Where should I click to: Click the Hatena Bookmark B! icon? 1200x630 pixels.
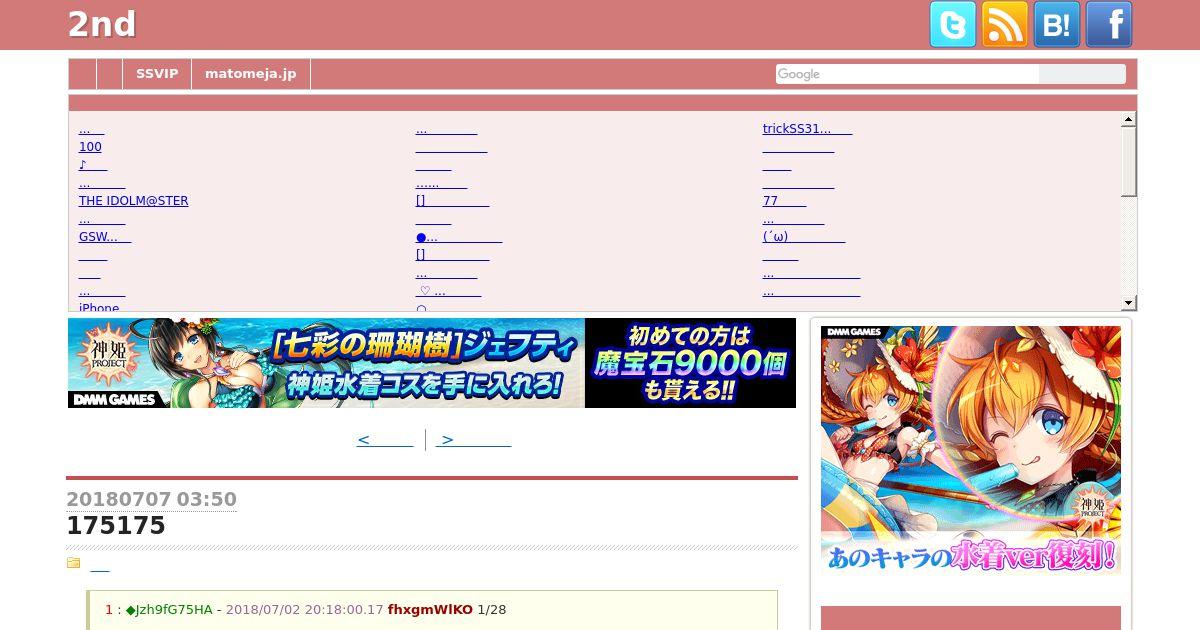[1057, 24]
